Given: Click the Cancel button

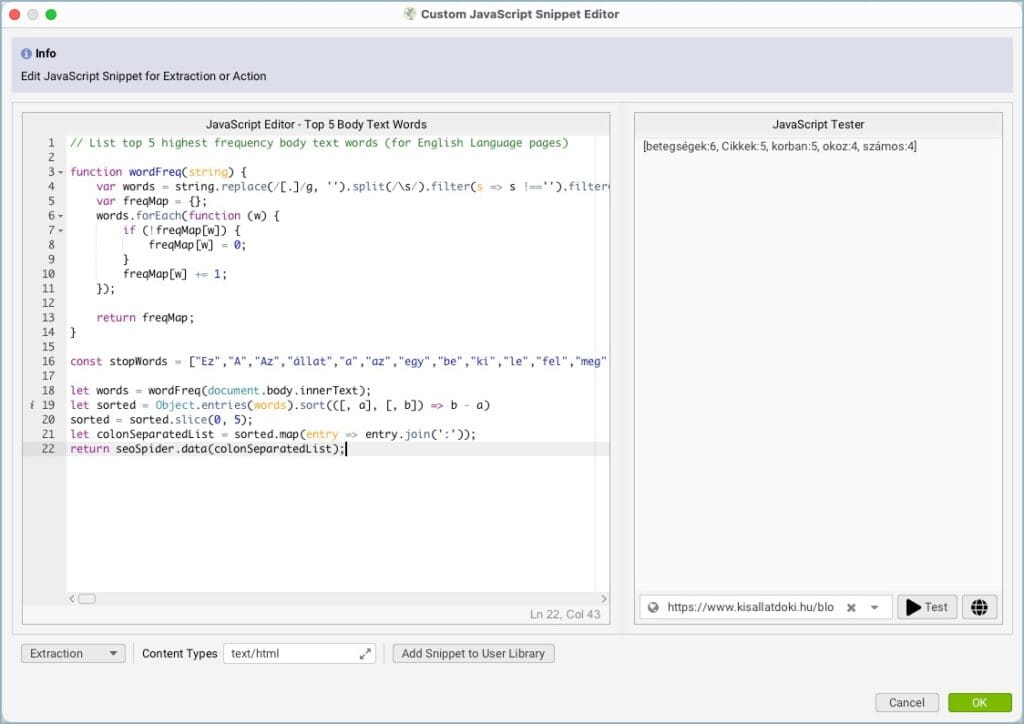Looking at the screenshot, I should (906, 703).
